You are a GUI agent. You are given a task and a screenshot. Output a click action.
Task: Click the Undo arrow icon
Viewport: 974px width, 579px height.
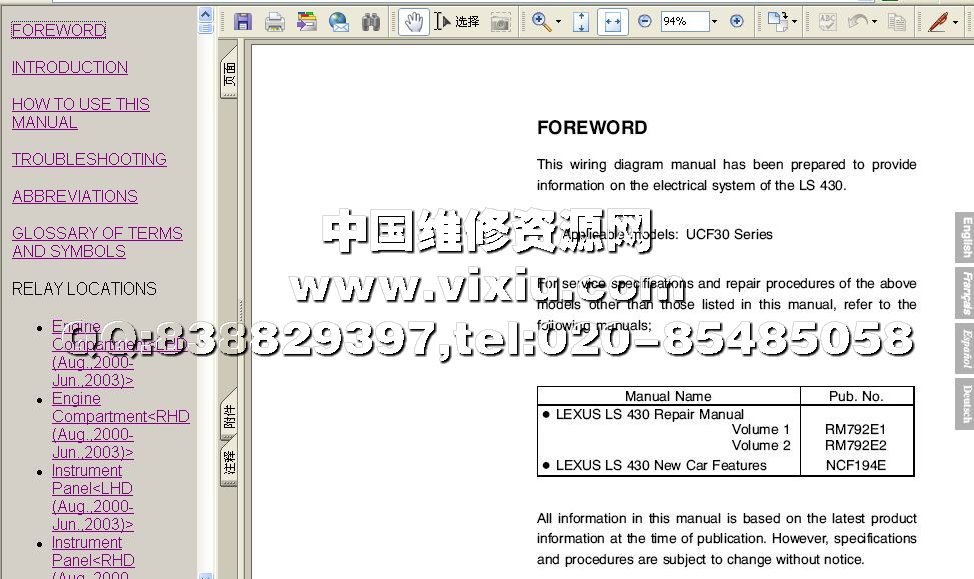[858, 22]
